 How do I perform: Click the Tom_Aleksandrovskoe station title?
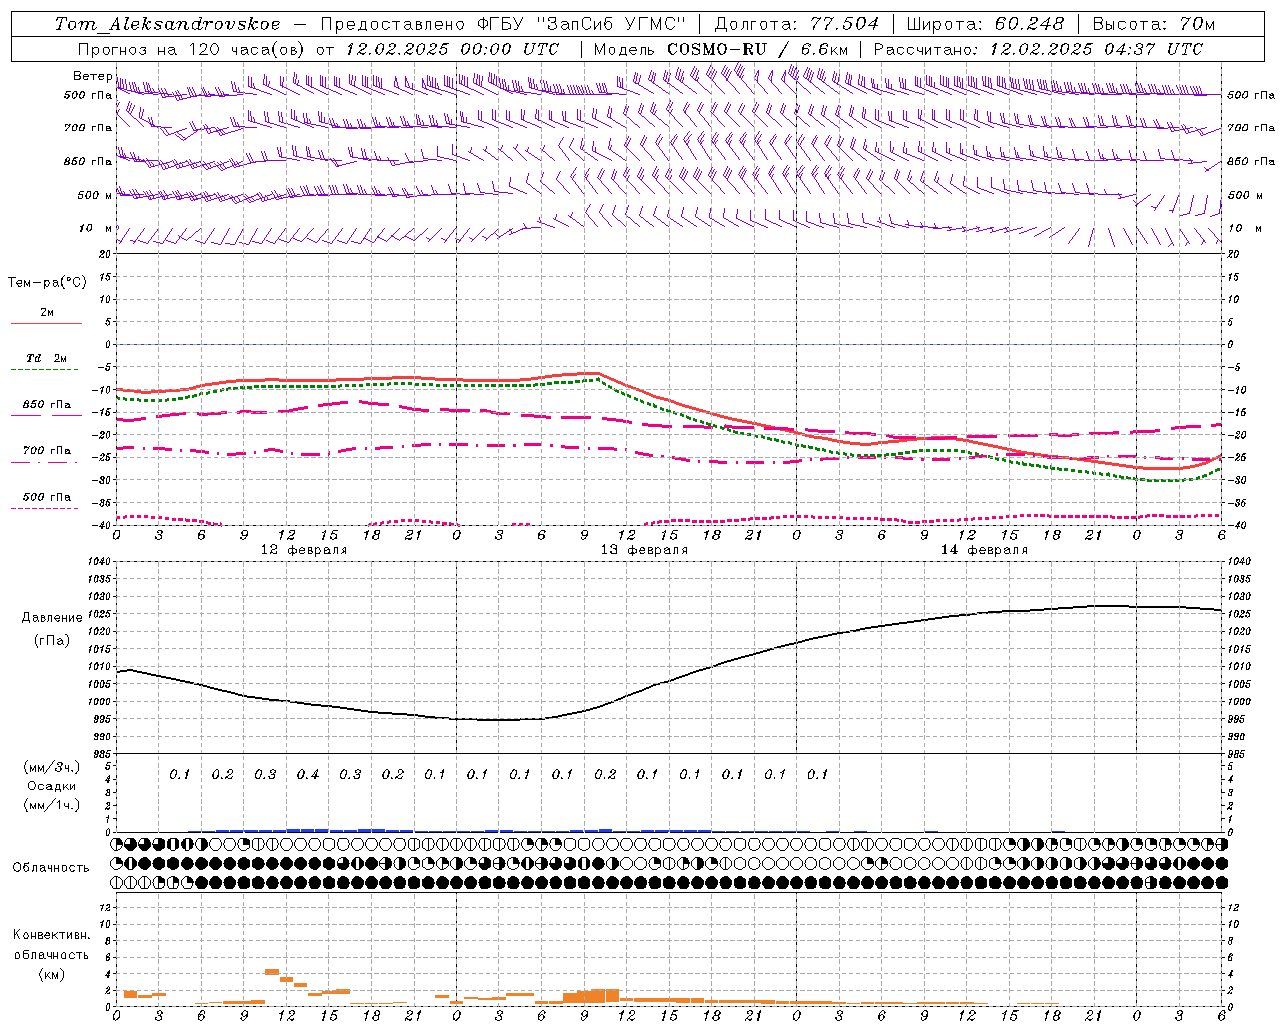(167, 24)
